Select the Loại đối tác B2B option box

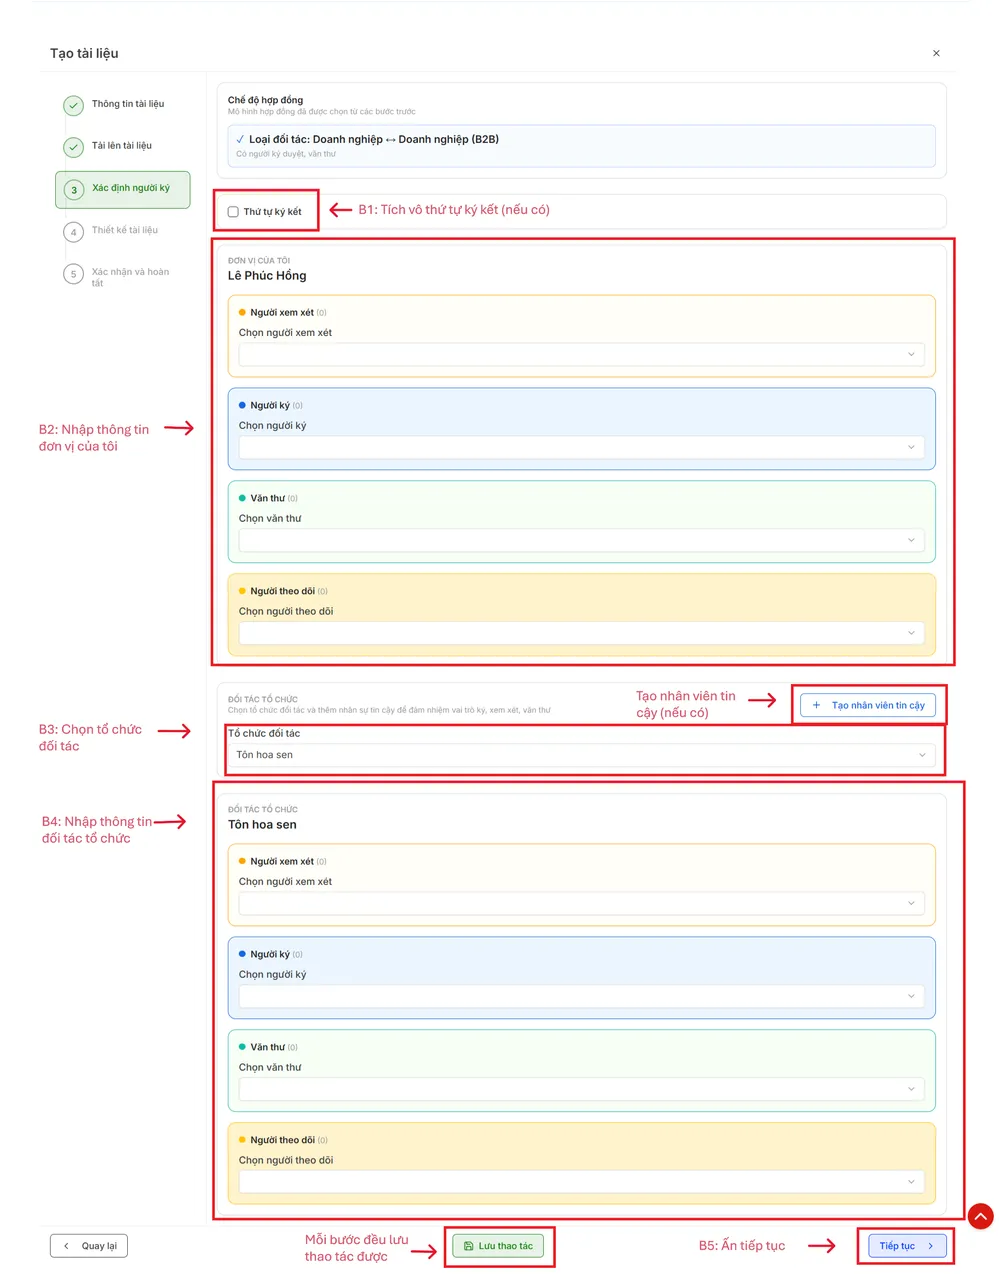click(x=581, y=146)
